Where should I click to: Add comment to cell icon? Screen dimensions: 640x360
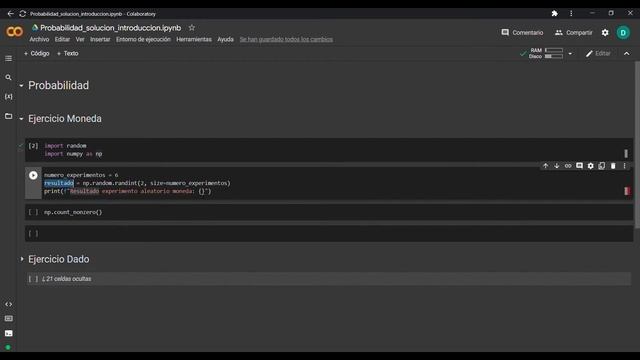(x=579, y=166)
